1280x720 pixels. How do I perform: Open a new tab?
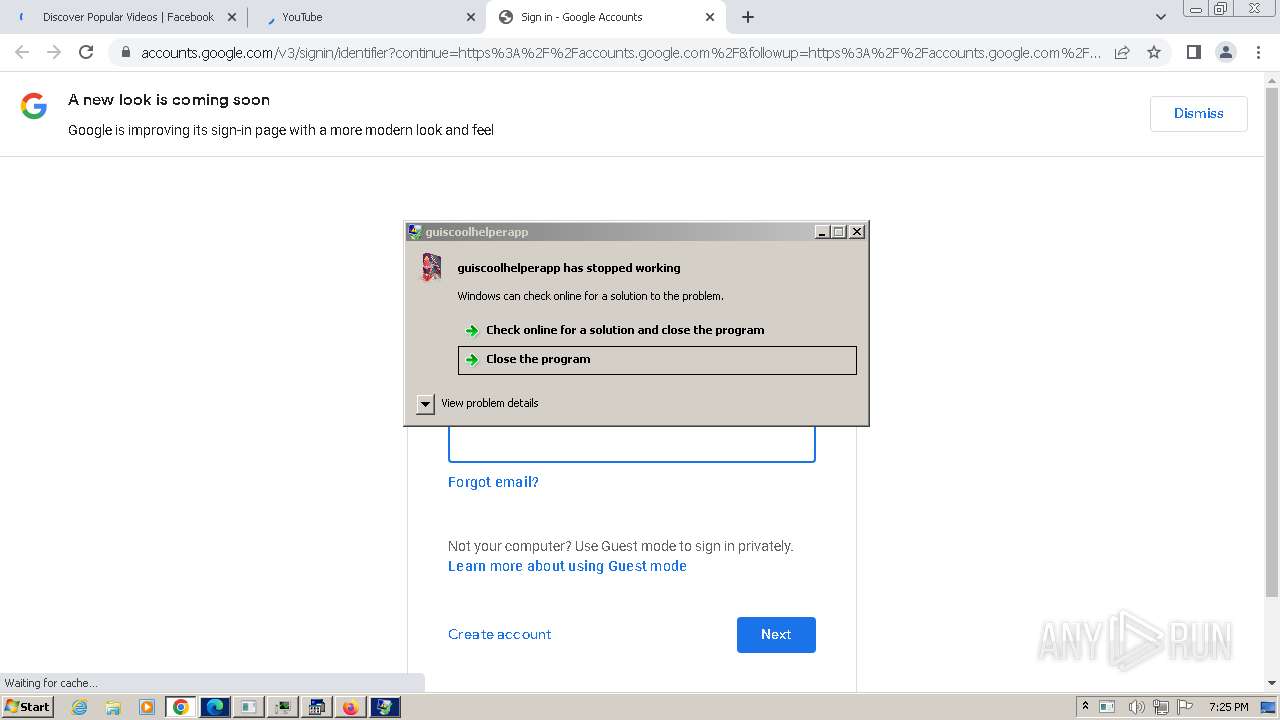click(747, 17)
